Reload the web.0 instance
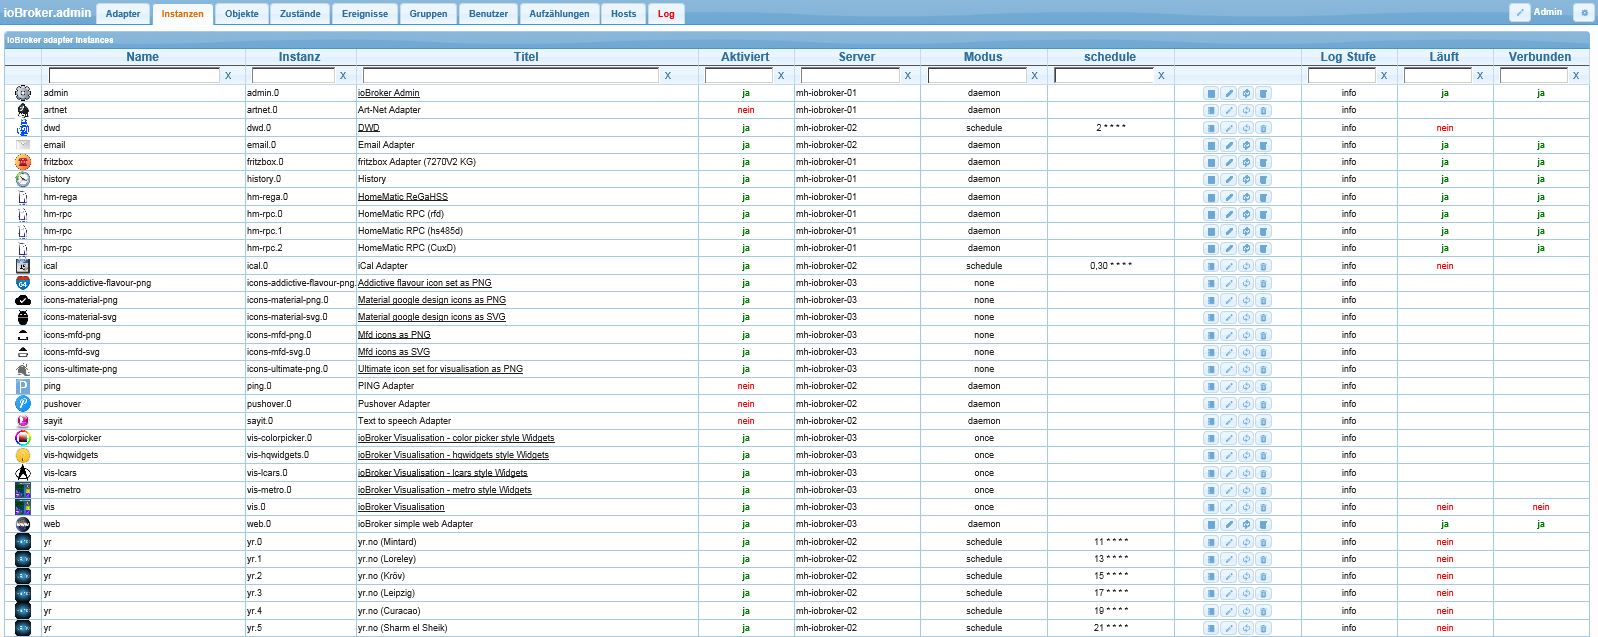 1246,524
